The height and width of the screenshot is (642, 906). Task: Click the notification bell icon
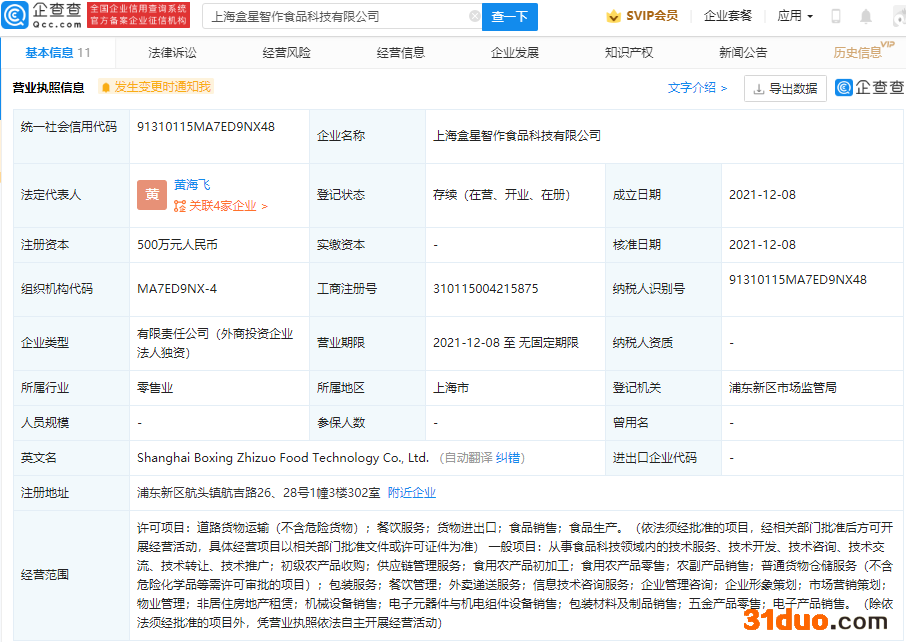[866, 17]
